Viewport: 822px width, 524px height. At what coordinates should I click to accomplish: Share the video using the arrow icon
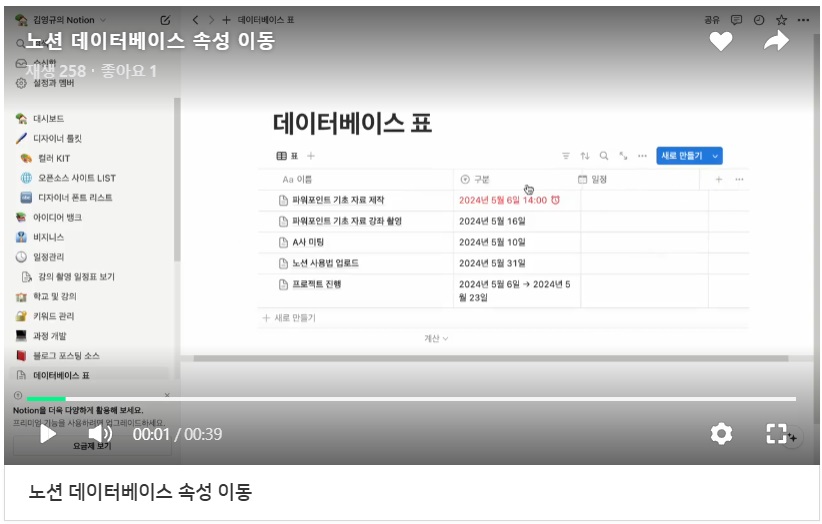pos(776,41)
